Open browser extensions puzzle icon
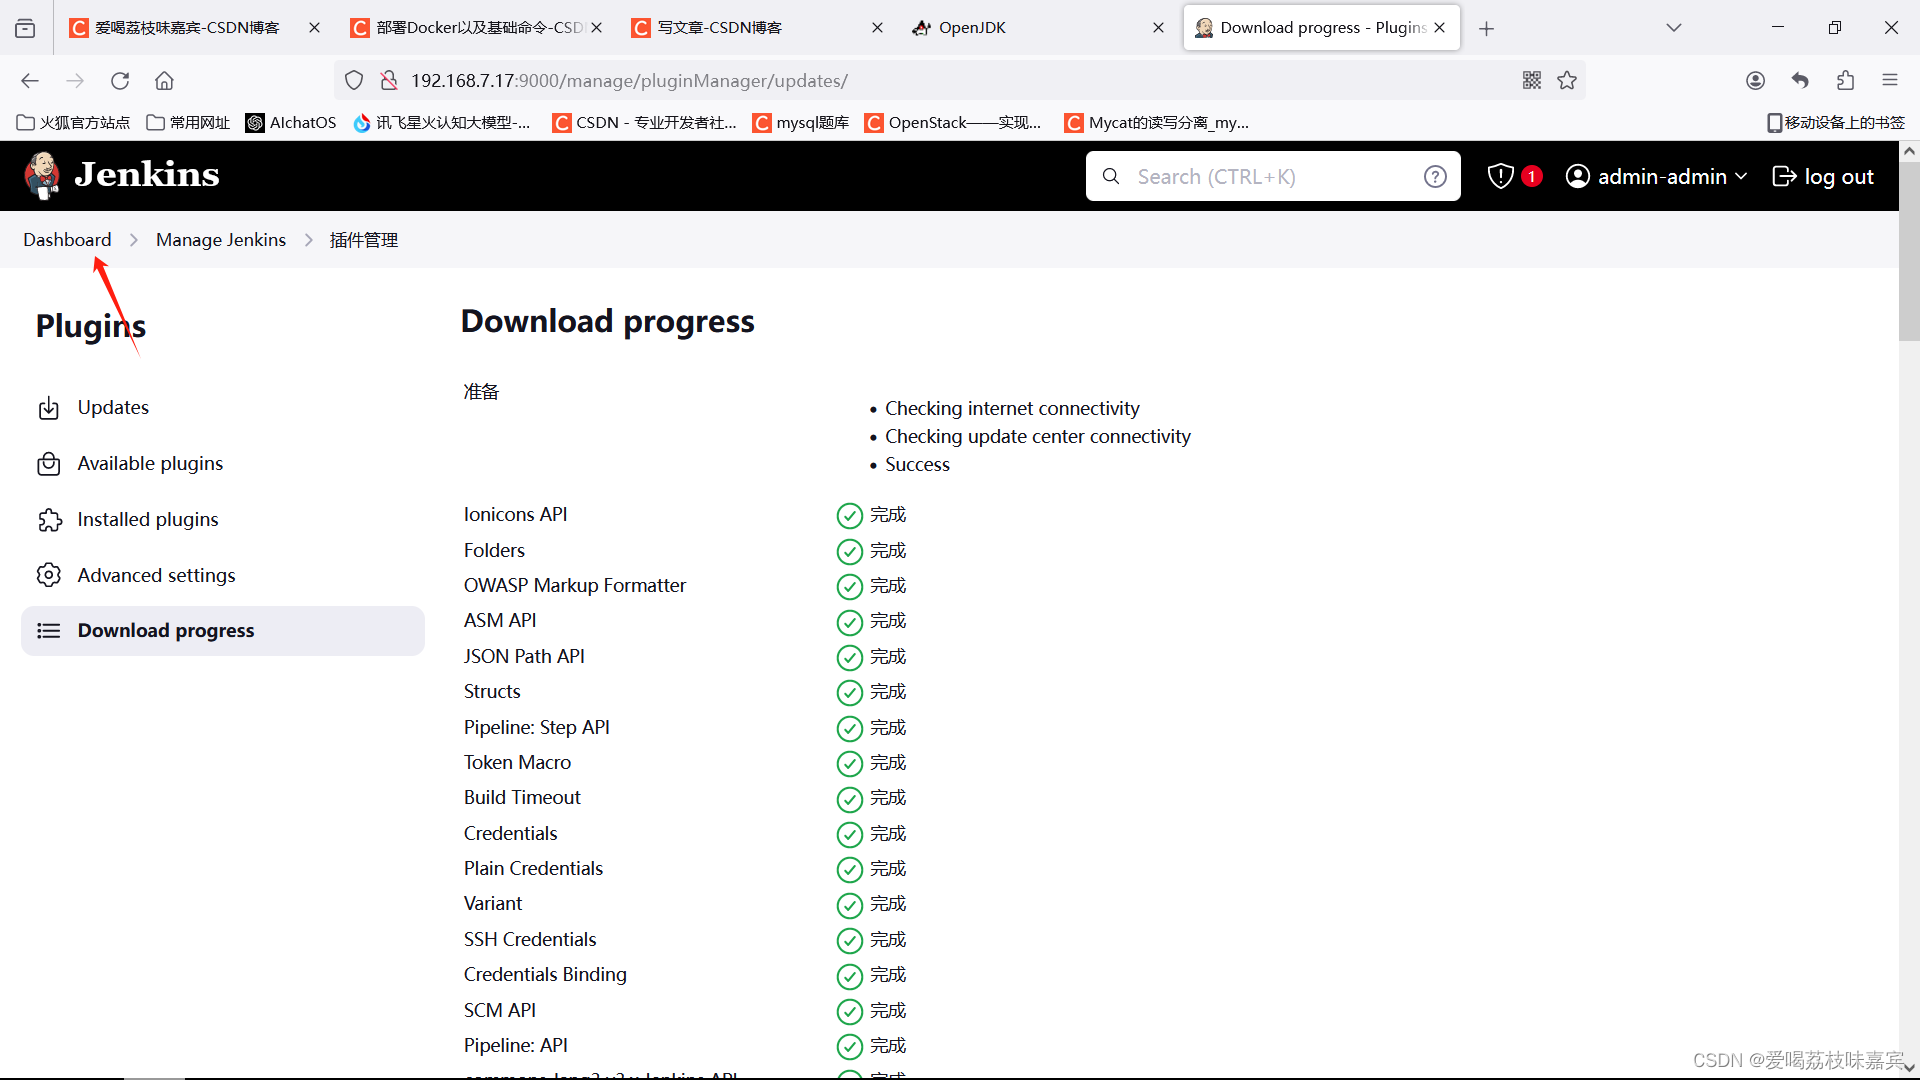 coord(1845,81)
